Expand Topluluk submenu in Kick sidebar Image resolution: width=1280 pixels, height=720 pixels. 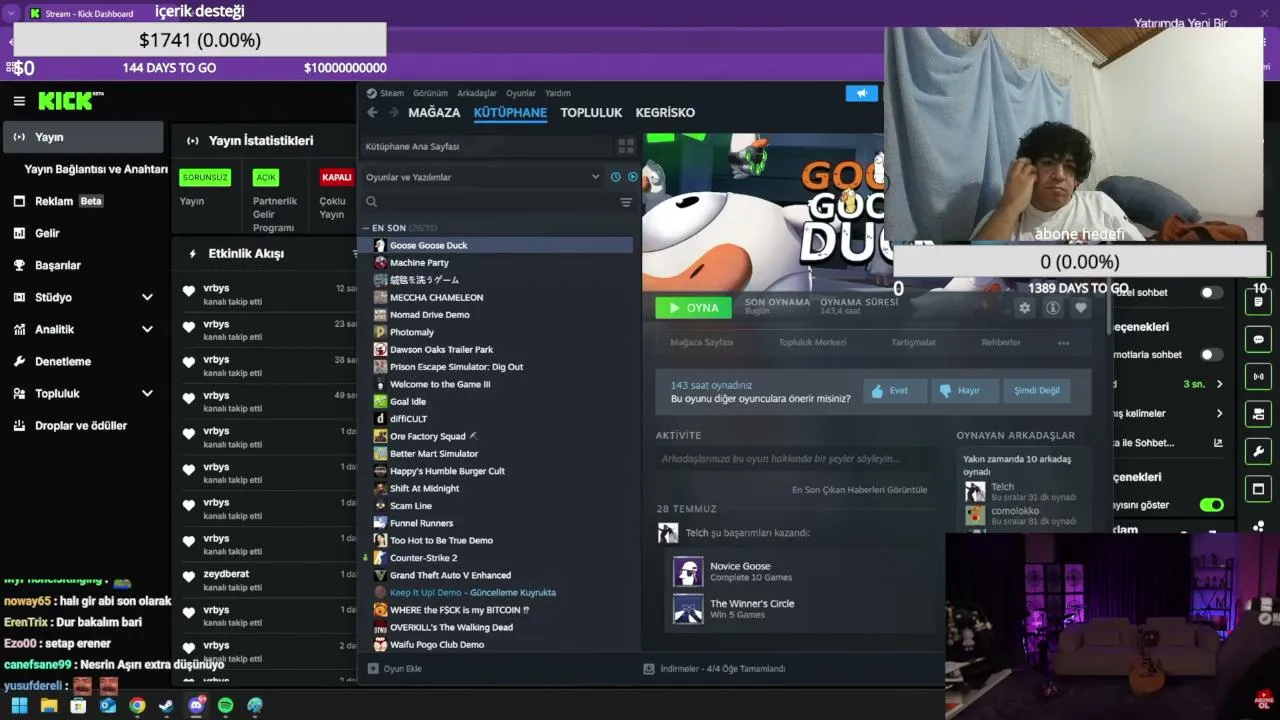pyautogui.click(x=147, y=393)
